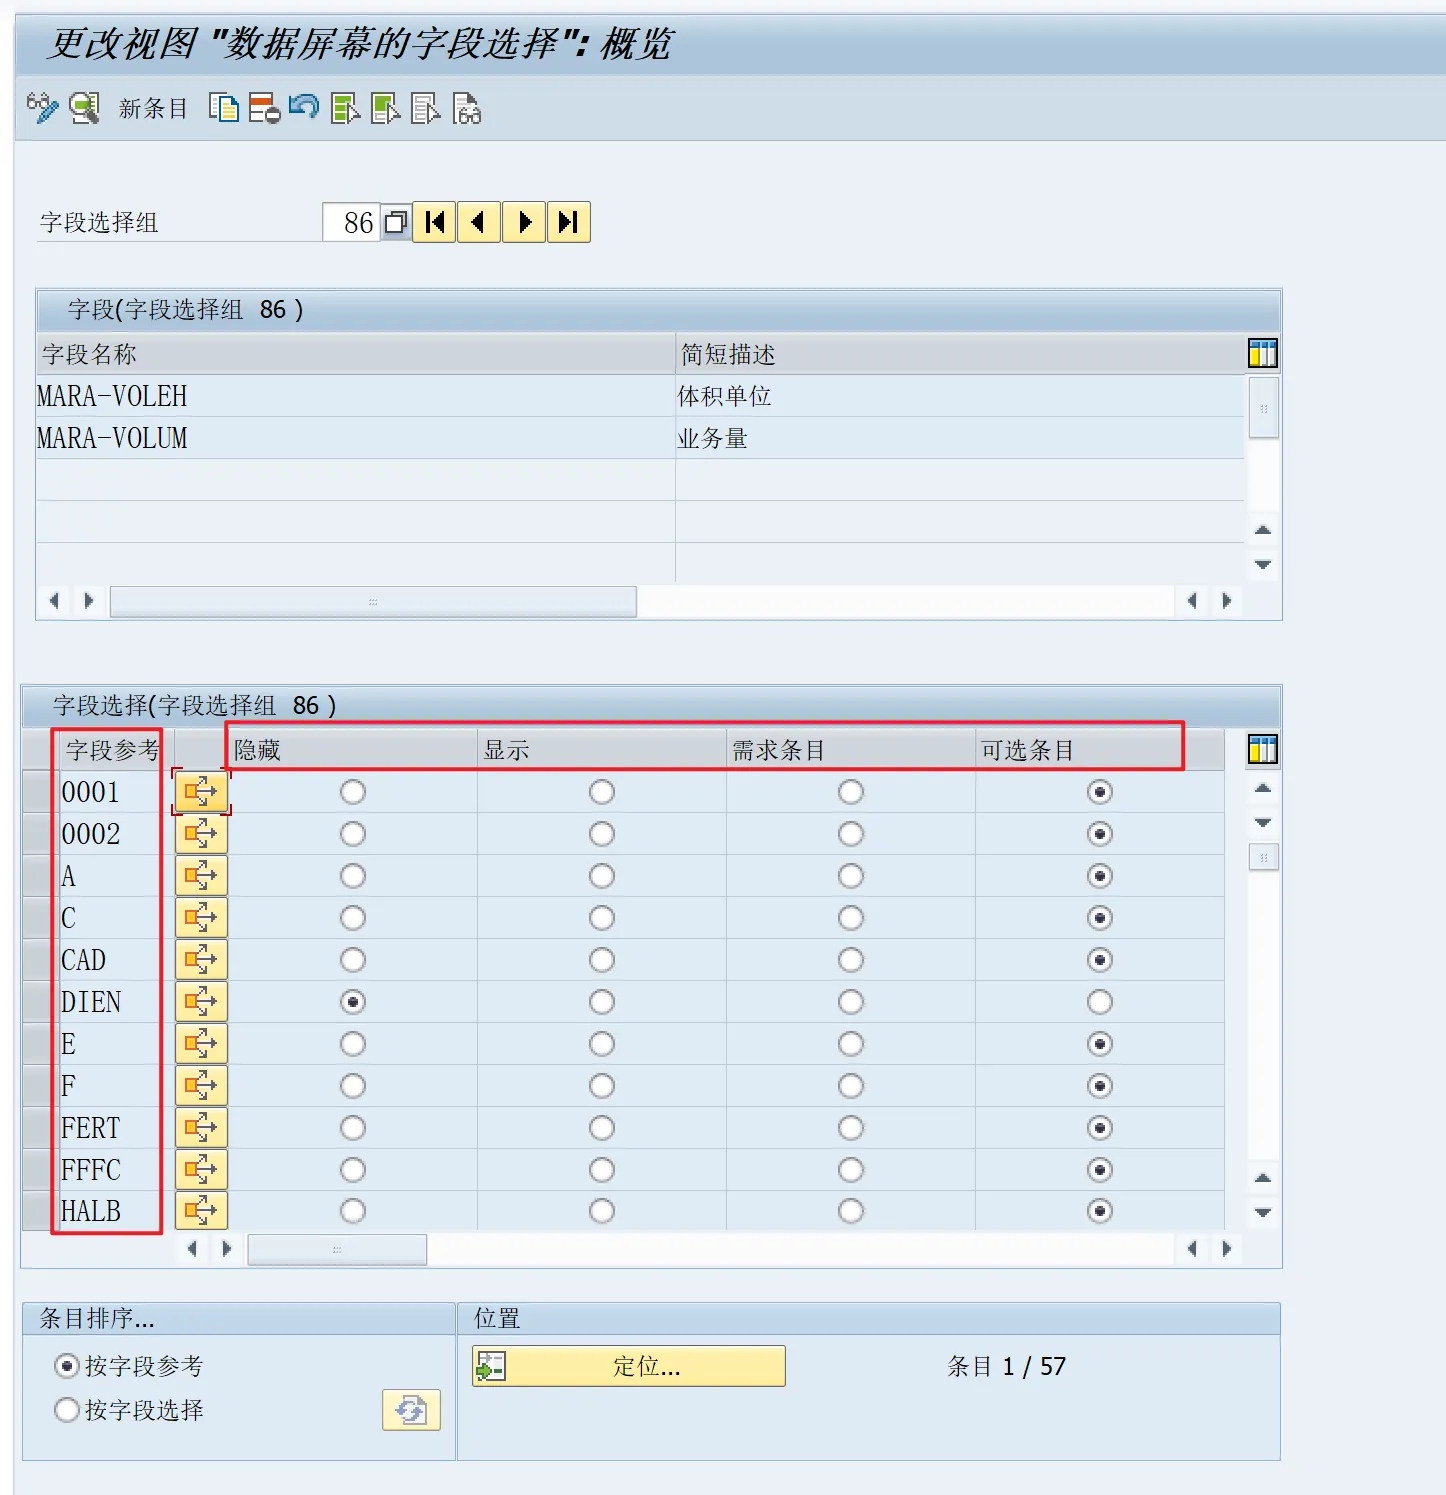Choose the 按字段选择 sort option
This screenshot has height=1495, width=1446.
click(x=67, y=1410)
